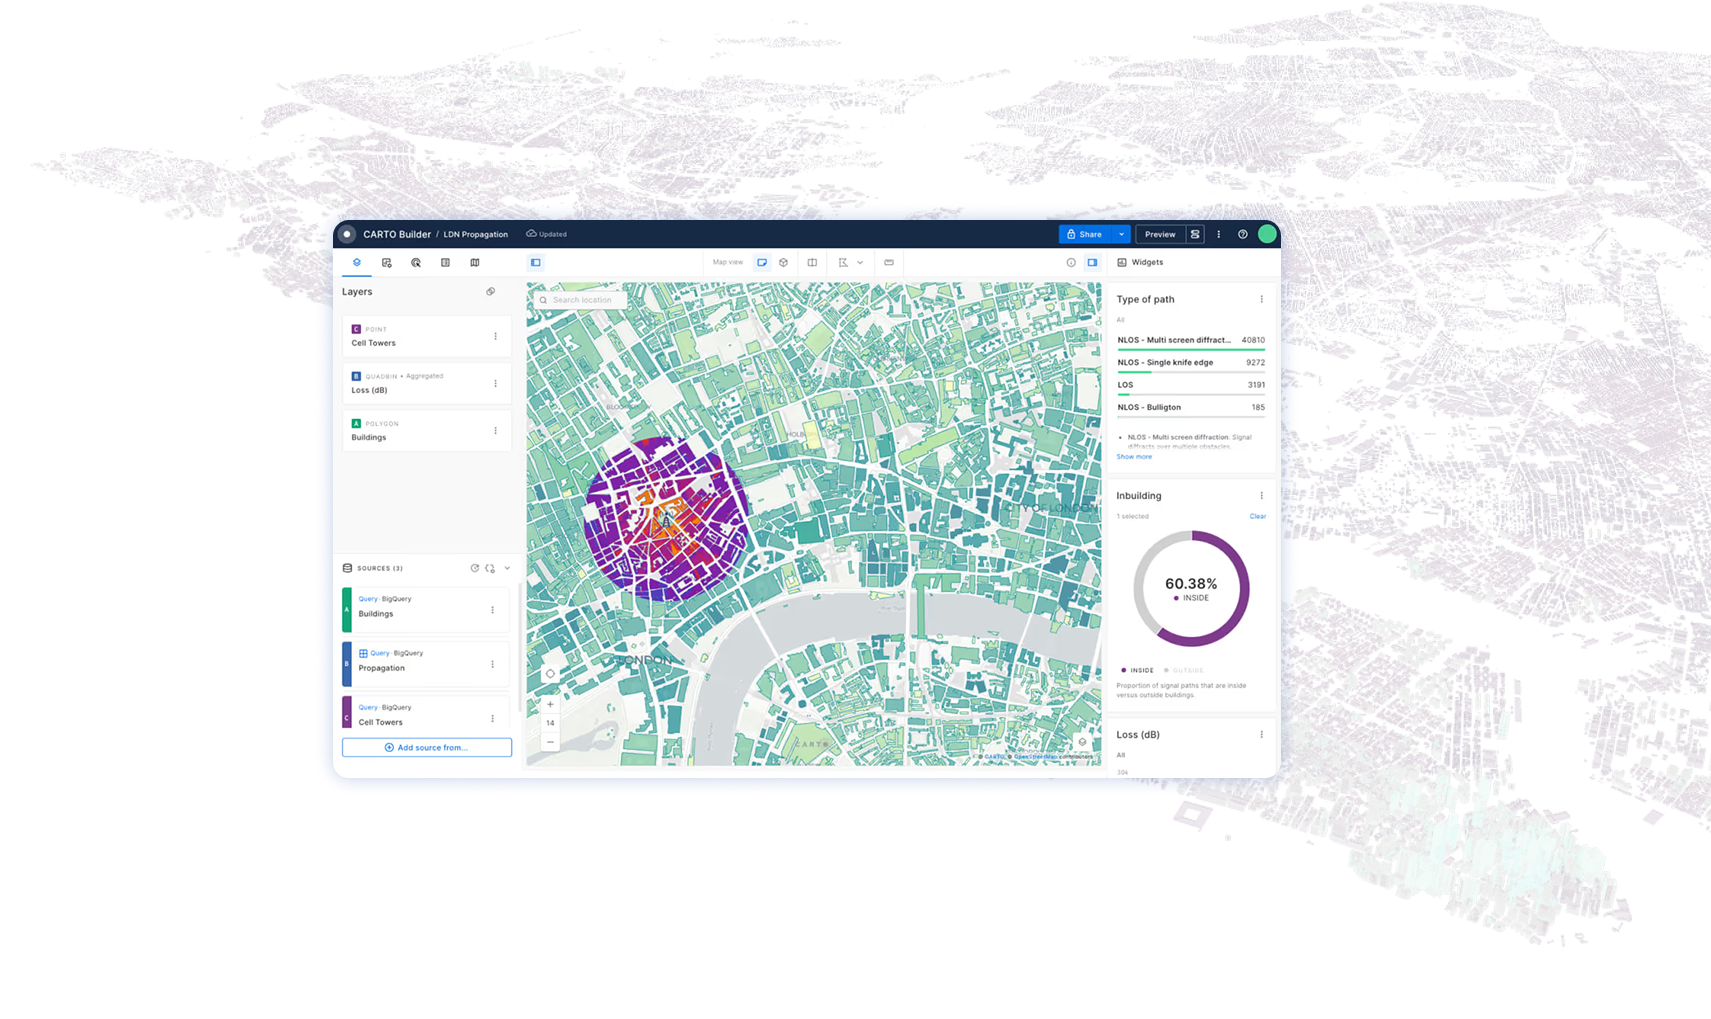Open the Legend tab icon in left panel
1711x1019 pixels.
[446, 263]
